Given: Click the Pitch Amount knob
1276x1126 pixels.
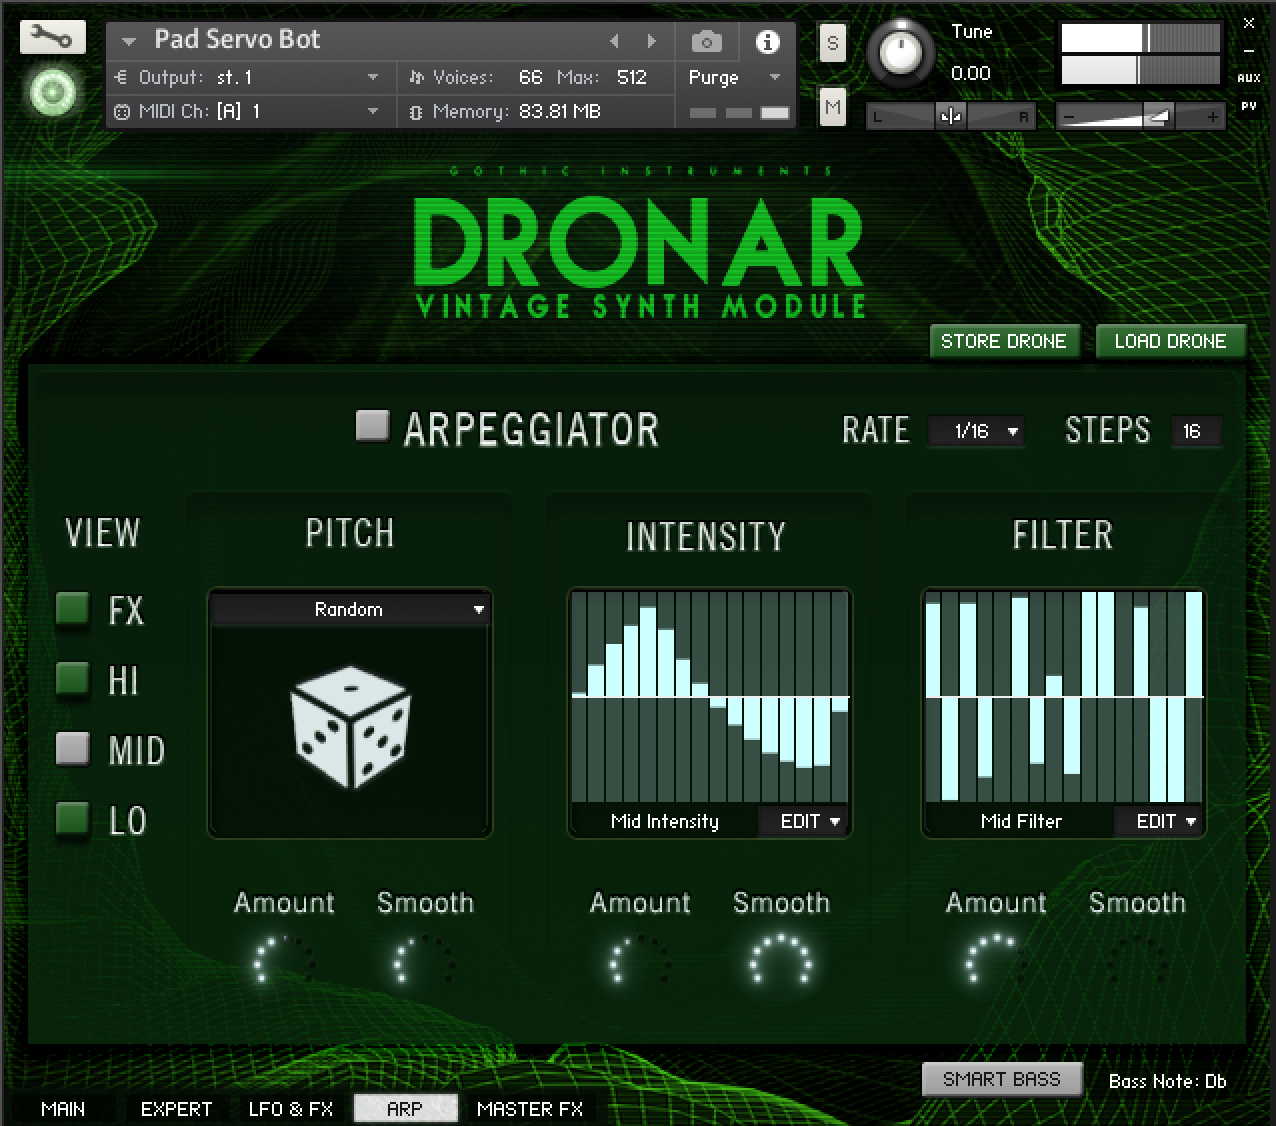Looking at the screenshot, I should [284, 961].
